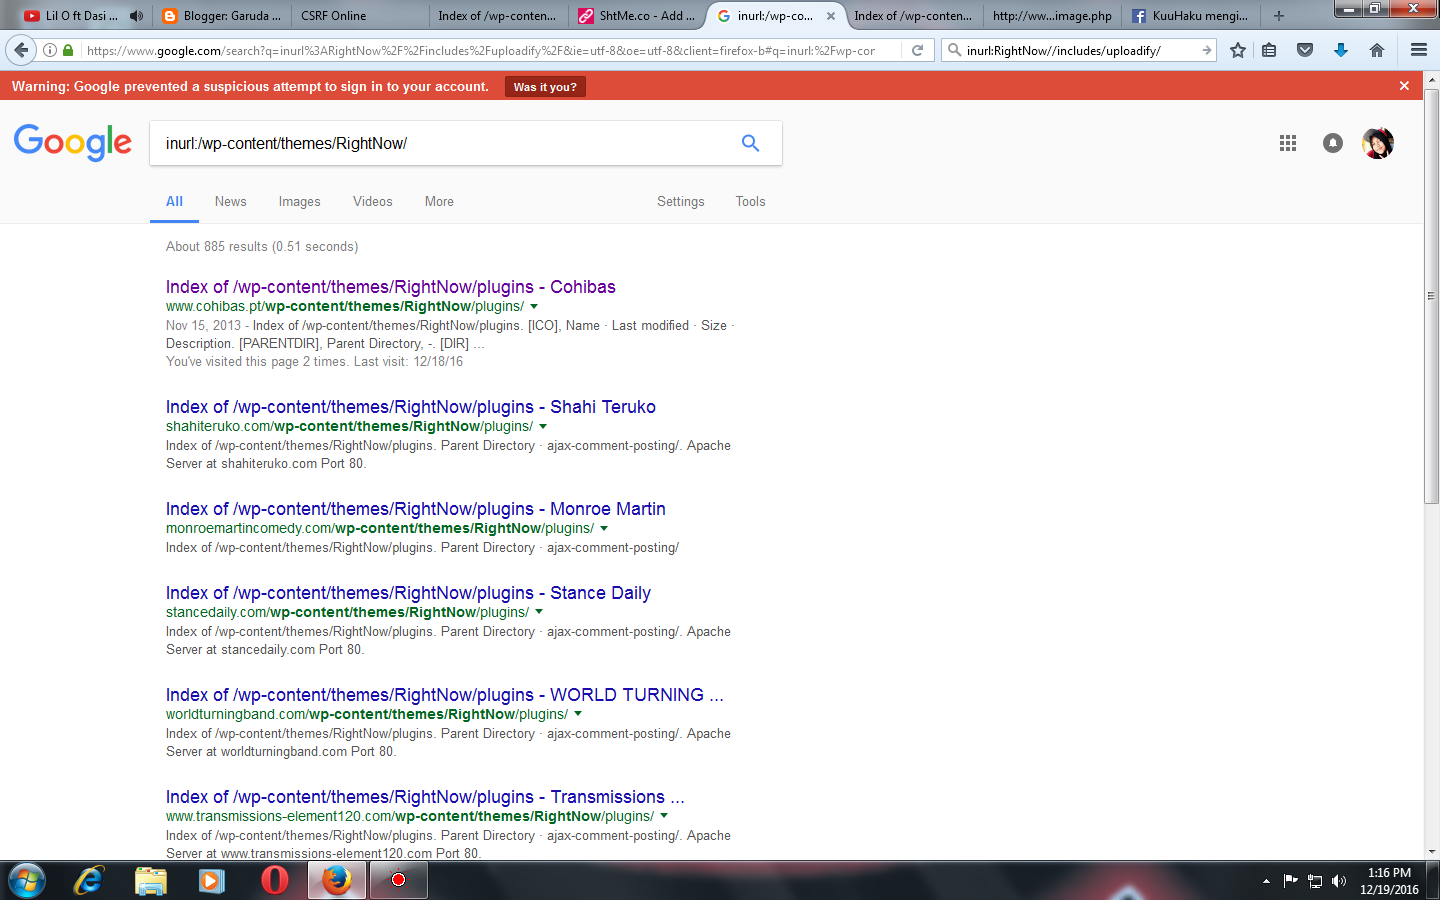
Task: Click the Firefox back arrow button
Action: 21,50
